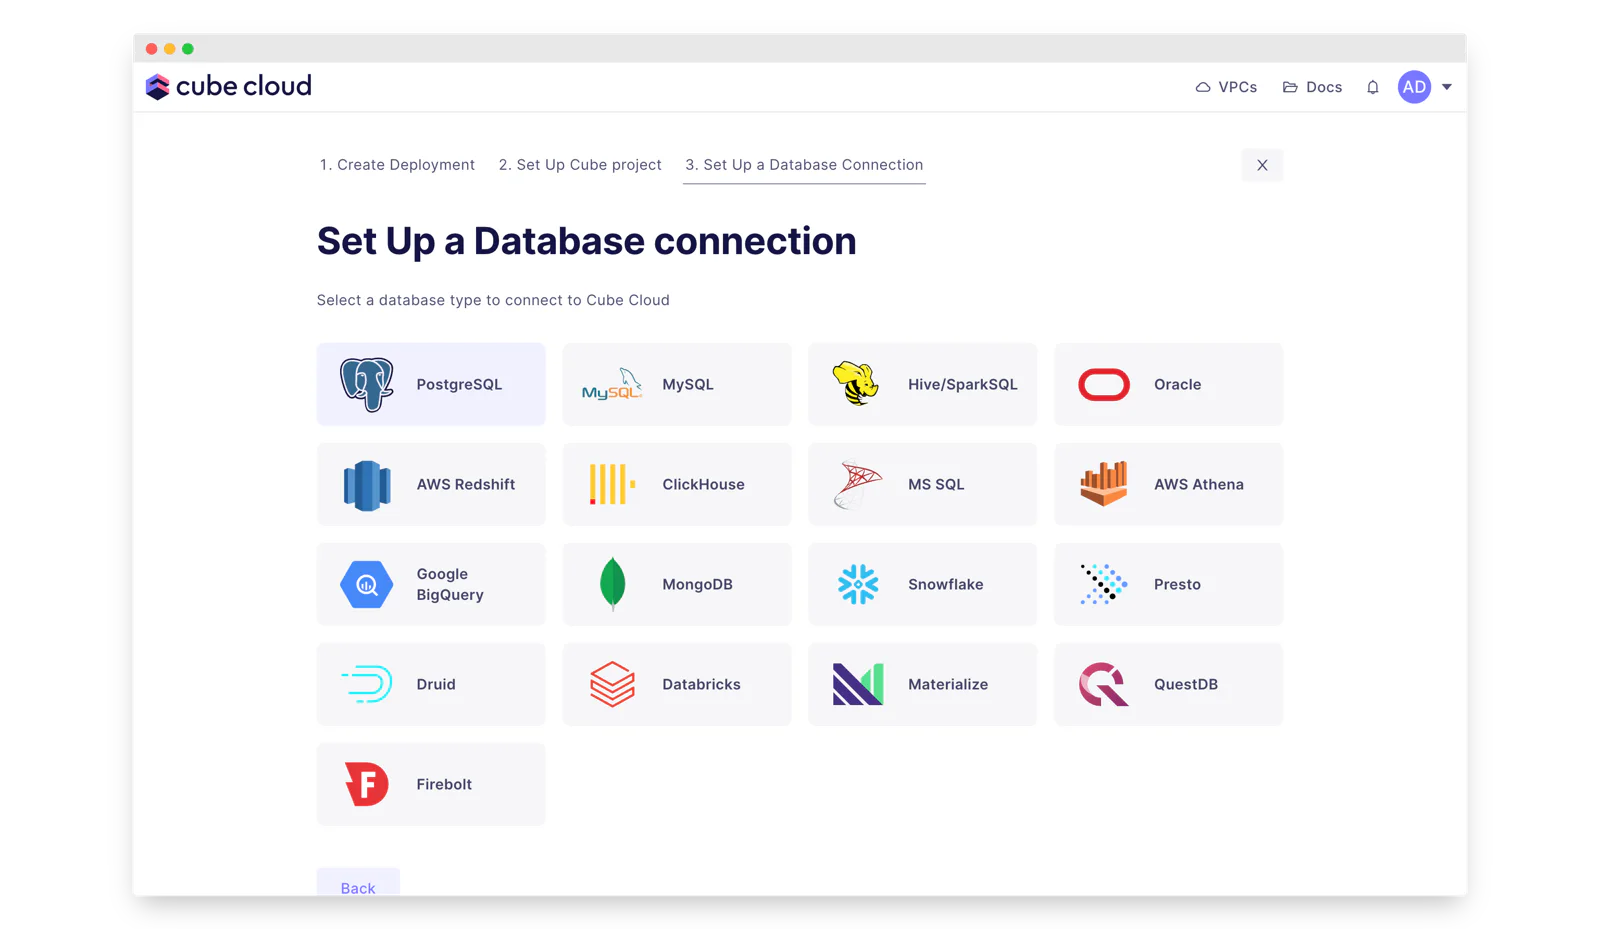1600x929 pixels.
Task: Choose the Druid label
Action: [436, 684]
